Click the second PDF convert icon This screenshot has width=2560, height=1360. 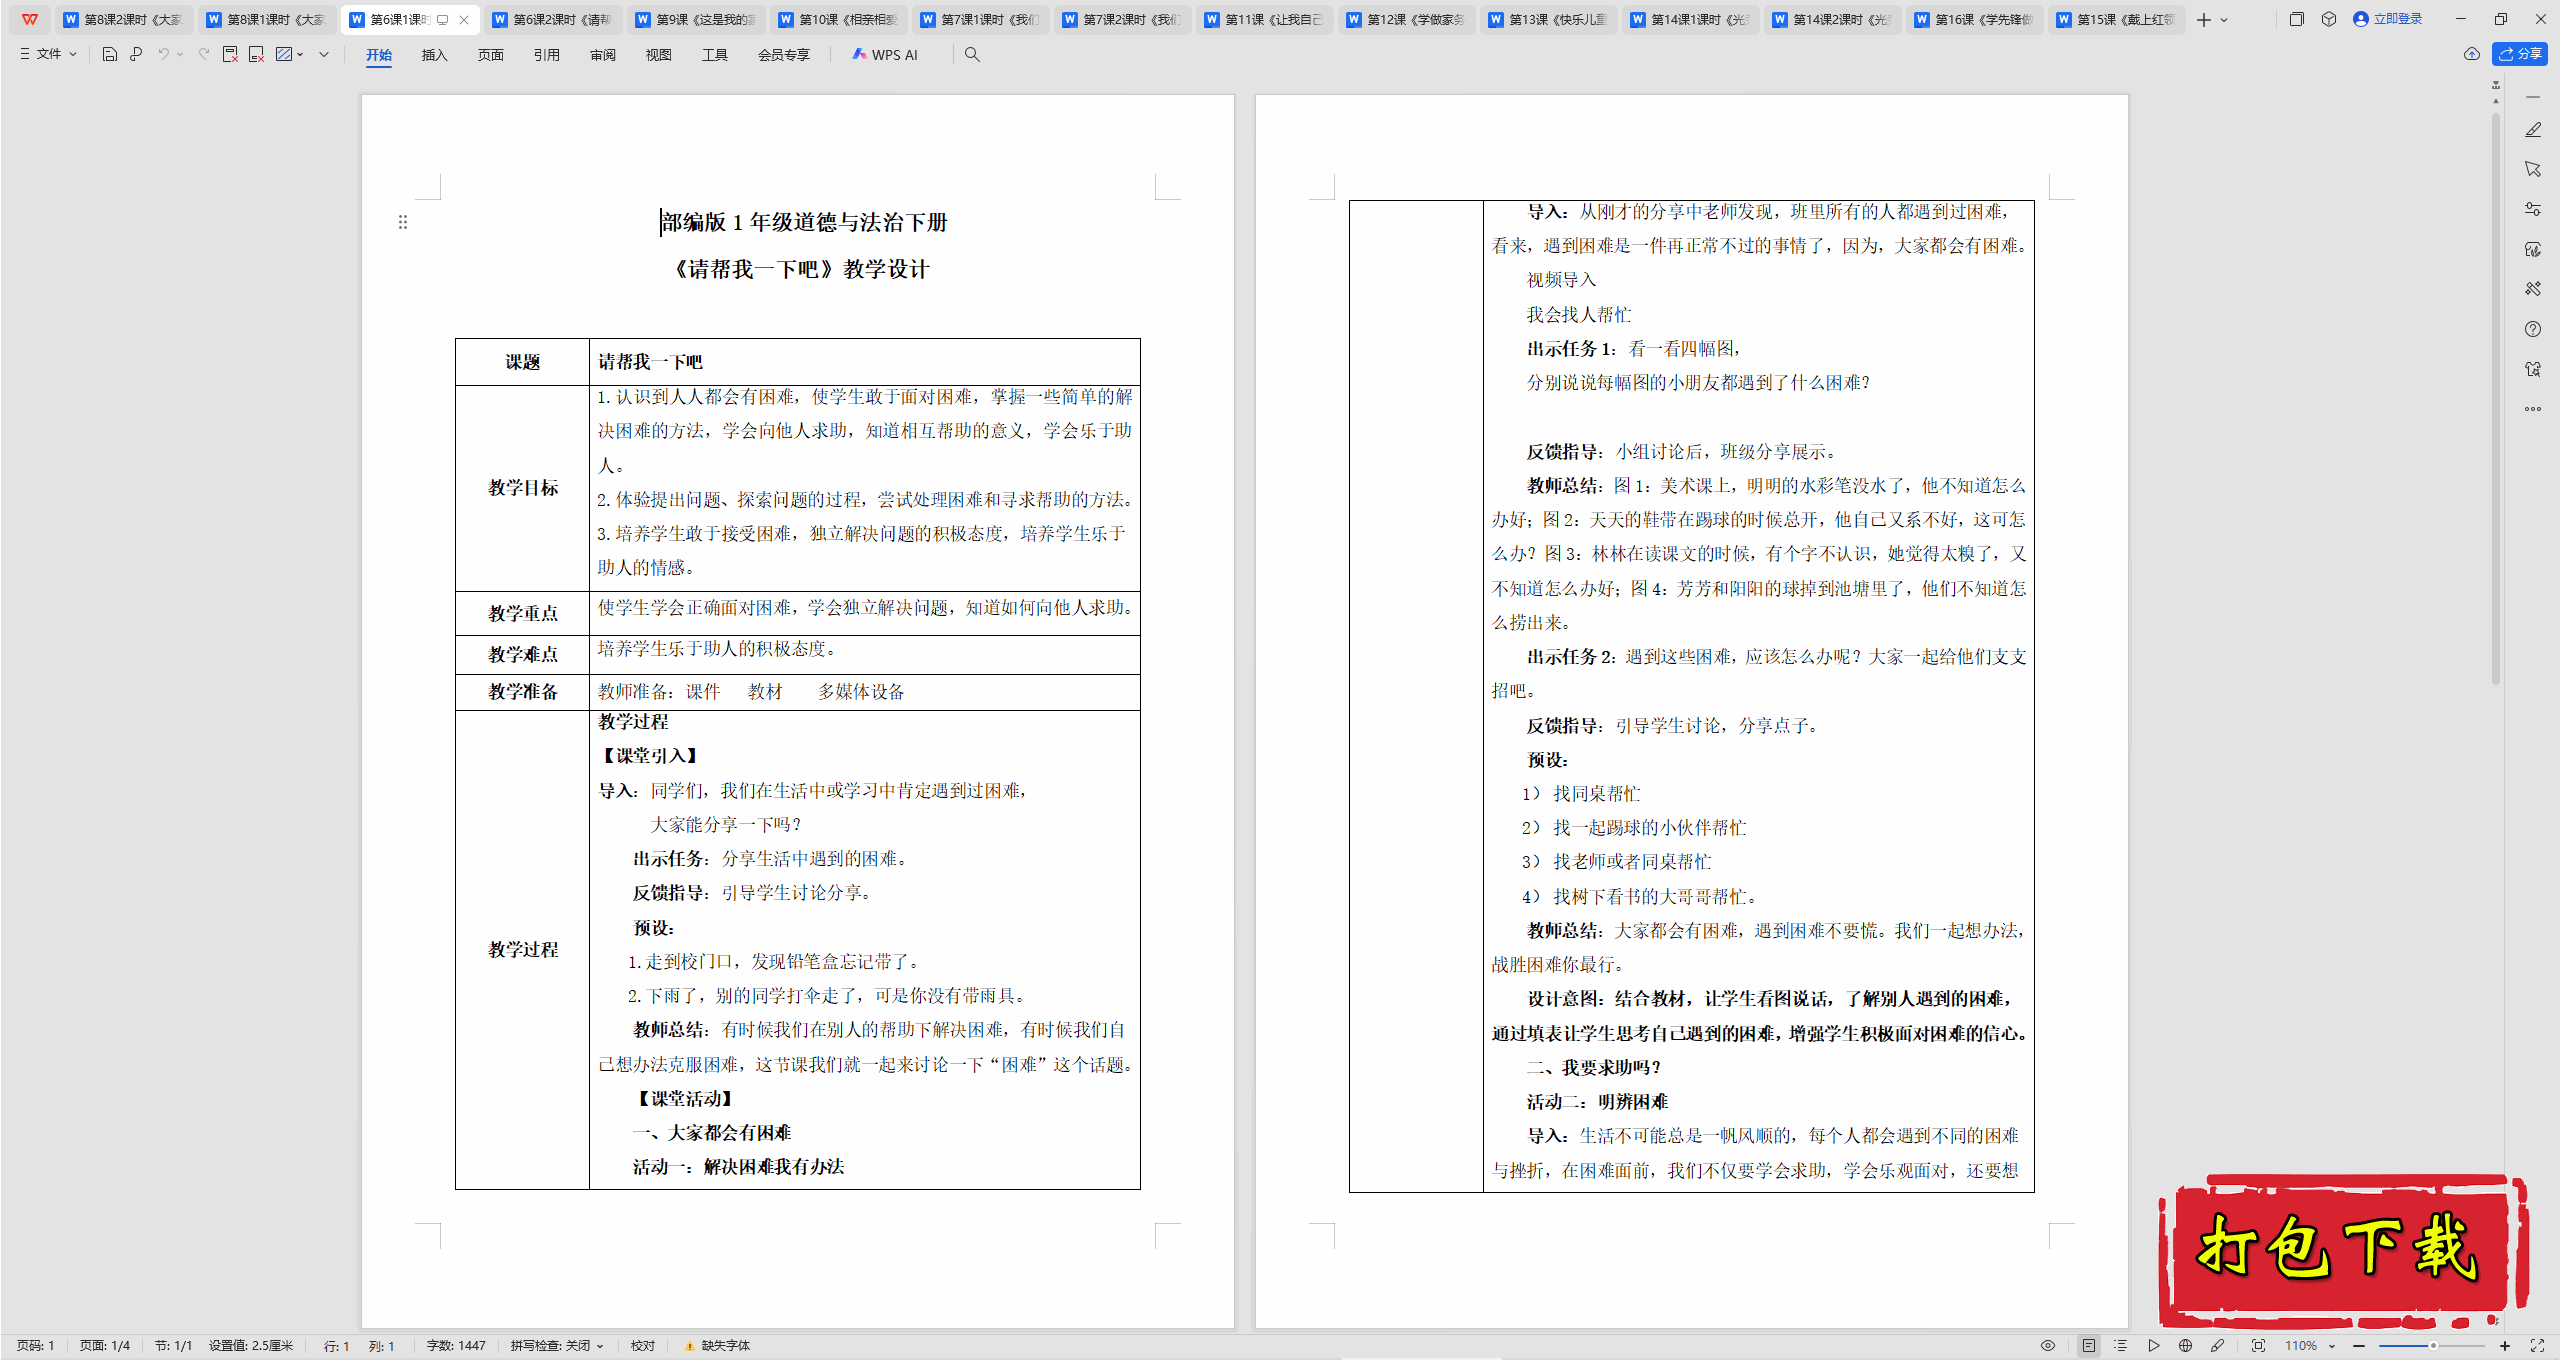point(257,55)
